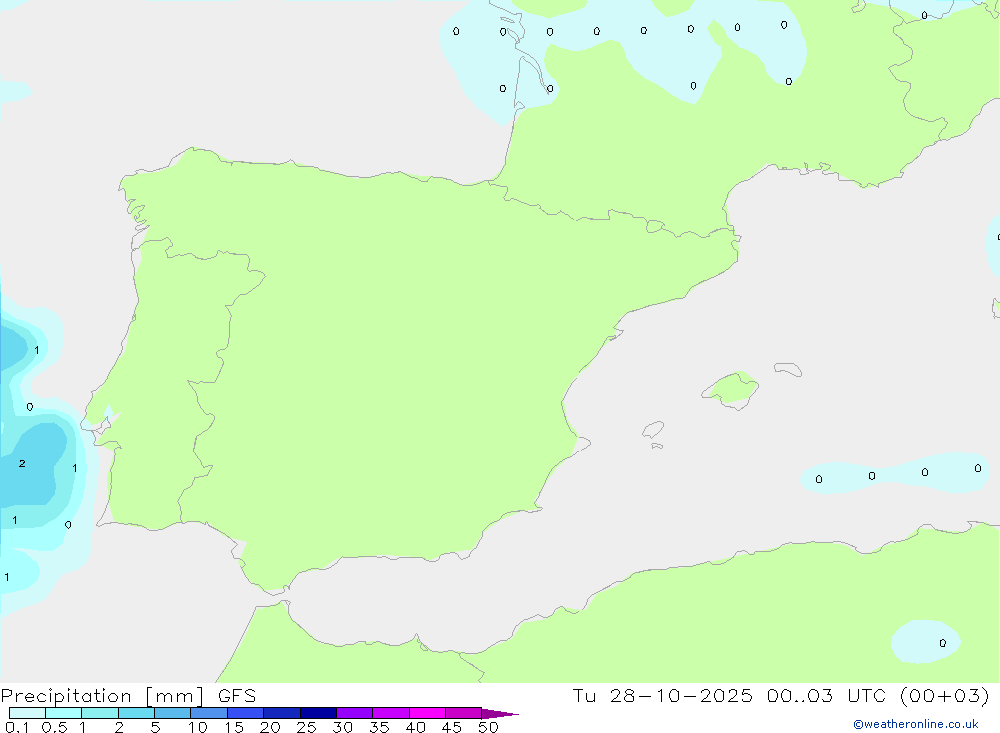1000x733 pixels.
Task: Select the 5–10 mm legend color
Action: tap(172, 713)
